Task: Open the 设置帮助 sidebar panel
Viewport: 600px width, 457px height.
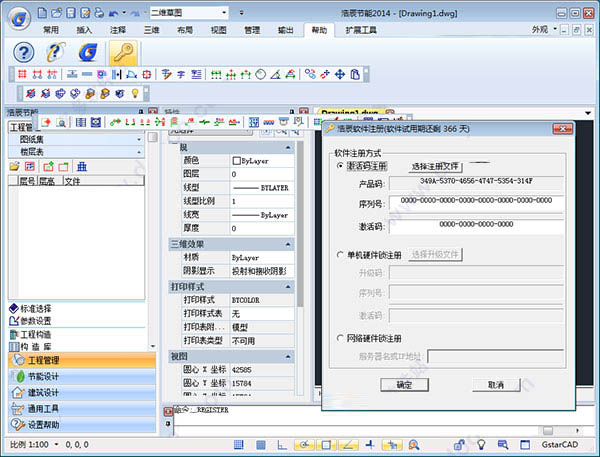Action: [82, 425]
